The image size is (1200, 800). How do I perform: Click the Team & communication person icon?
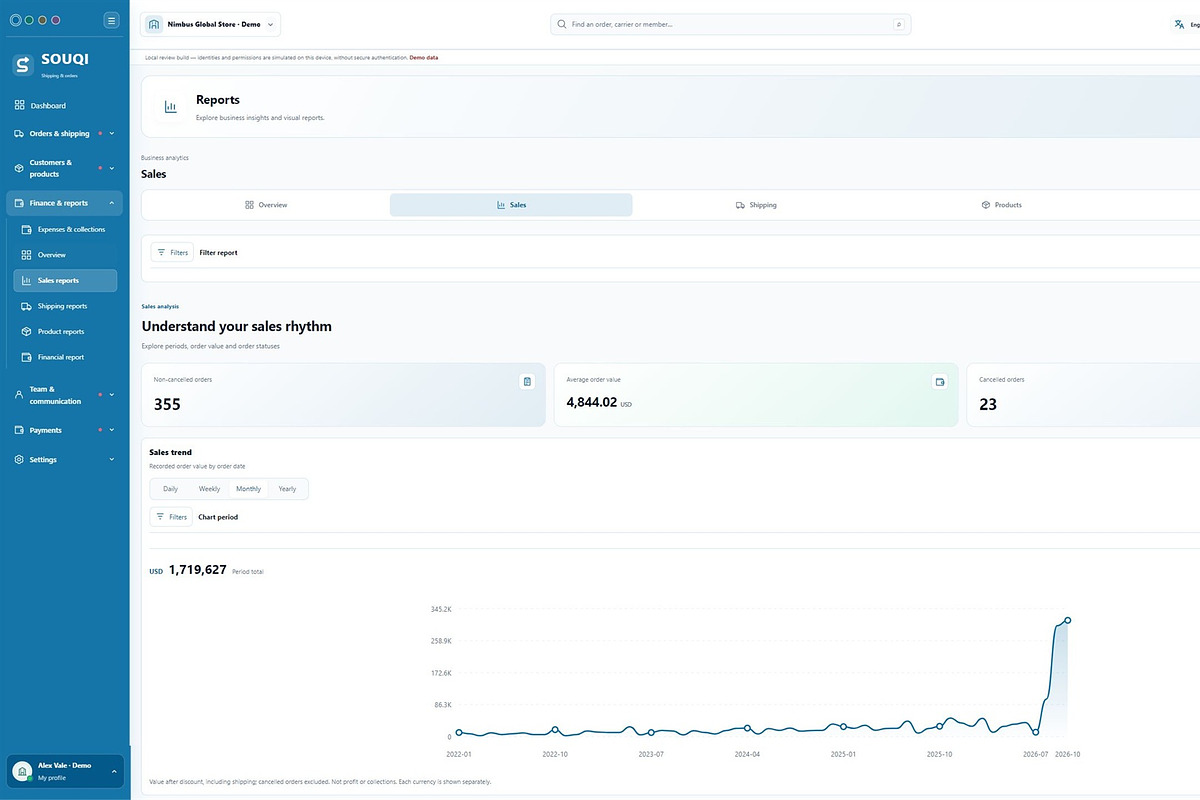[19, 395]
